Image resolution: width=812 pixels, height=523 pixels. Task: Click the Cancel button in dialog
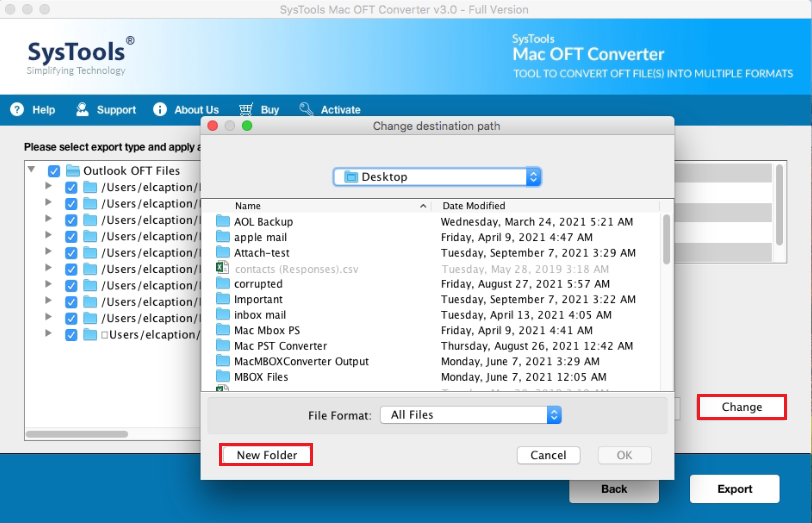[548, 455]
